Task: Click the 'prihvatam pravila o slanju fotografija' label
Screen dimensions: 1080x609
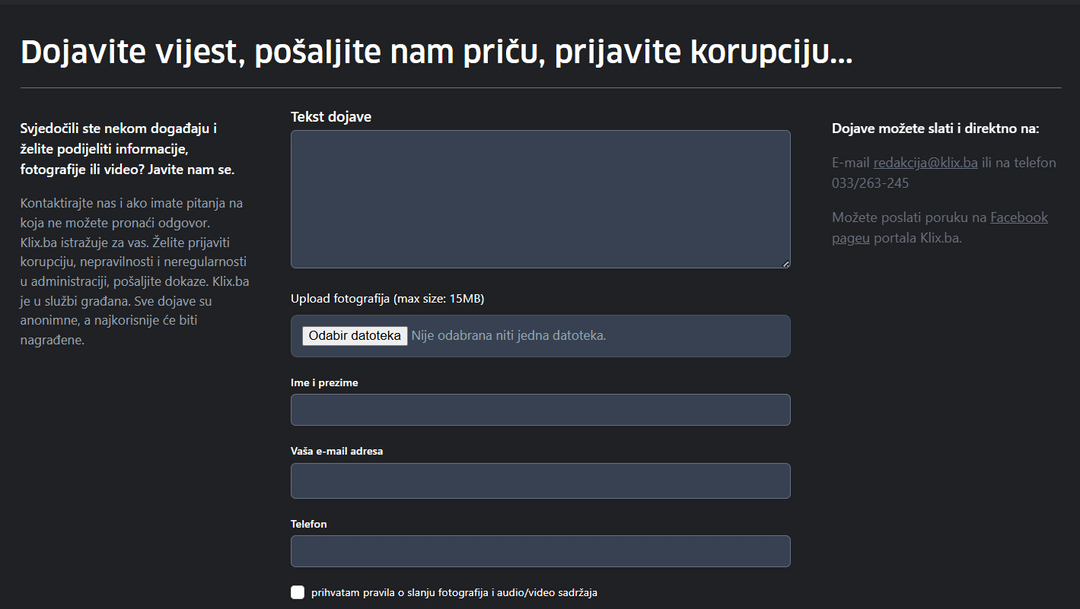Action: (x=454, y=592)
